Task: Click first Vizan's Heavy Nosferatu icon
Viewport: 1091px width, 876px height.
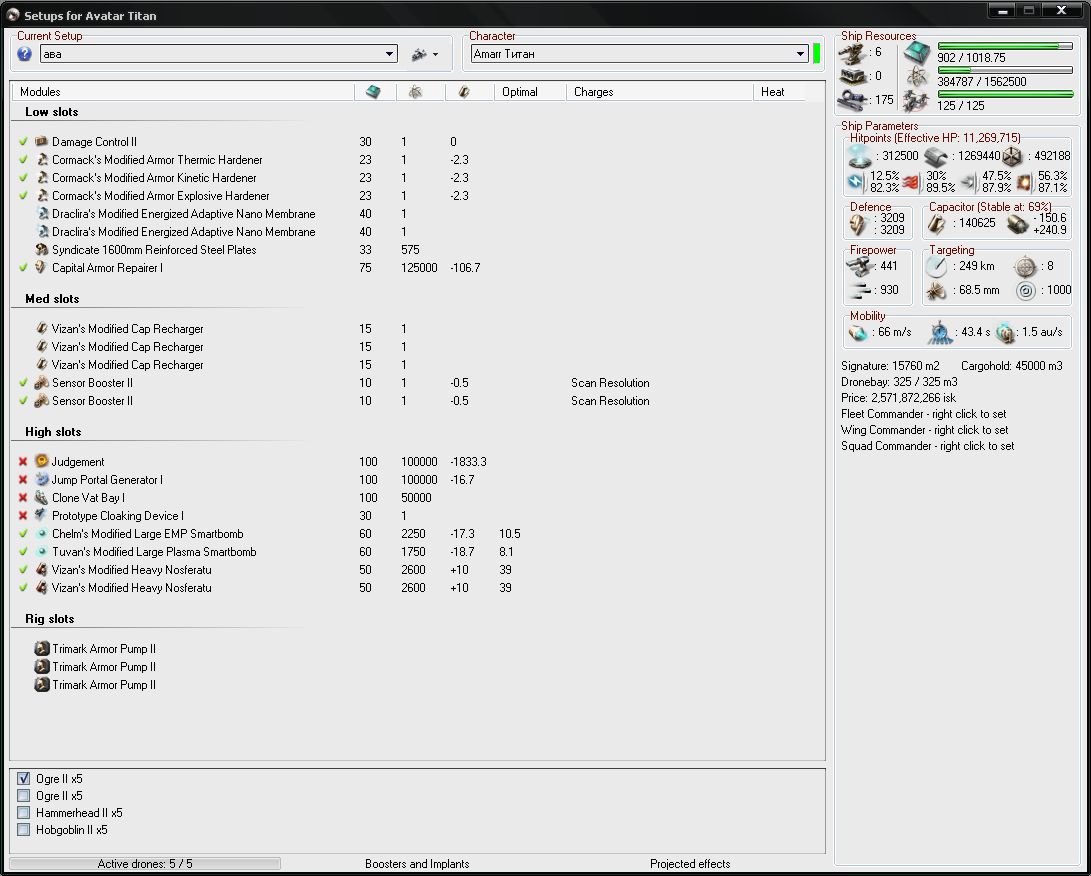Action: (42, 570)
